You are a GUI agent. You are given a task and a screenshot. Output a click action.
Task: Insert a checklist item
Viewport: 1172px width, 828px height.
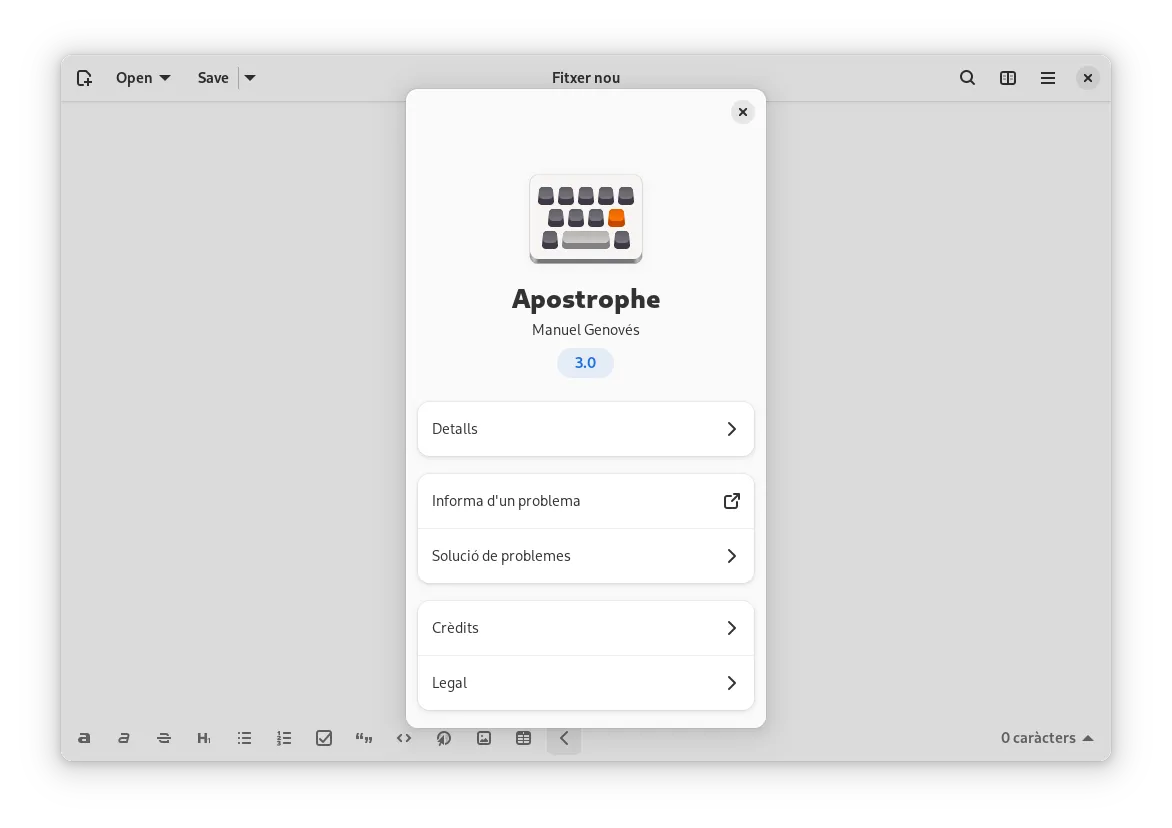324,738
